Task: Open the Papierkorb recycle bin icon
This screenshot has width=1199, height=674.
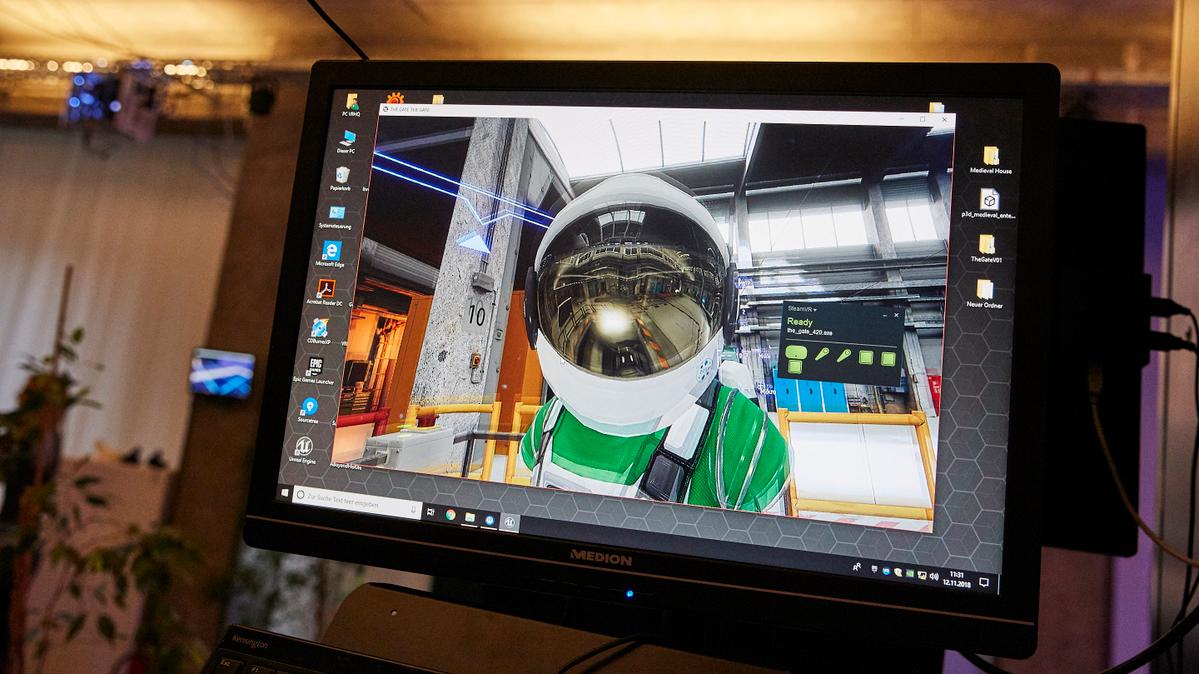Action: [x=341, y=179]
